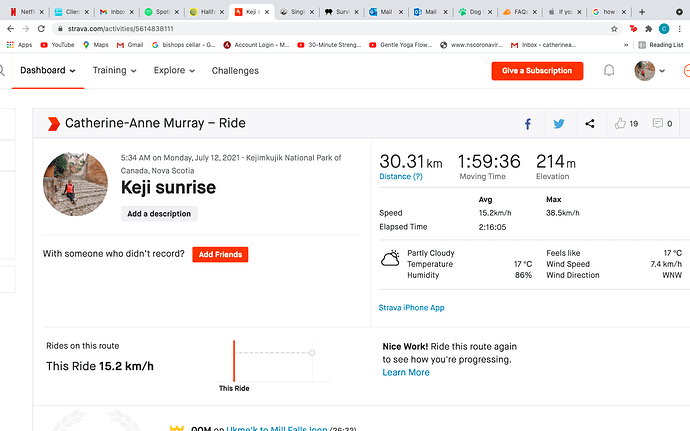Click the Distance (?) help link

[401, 177]
